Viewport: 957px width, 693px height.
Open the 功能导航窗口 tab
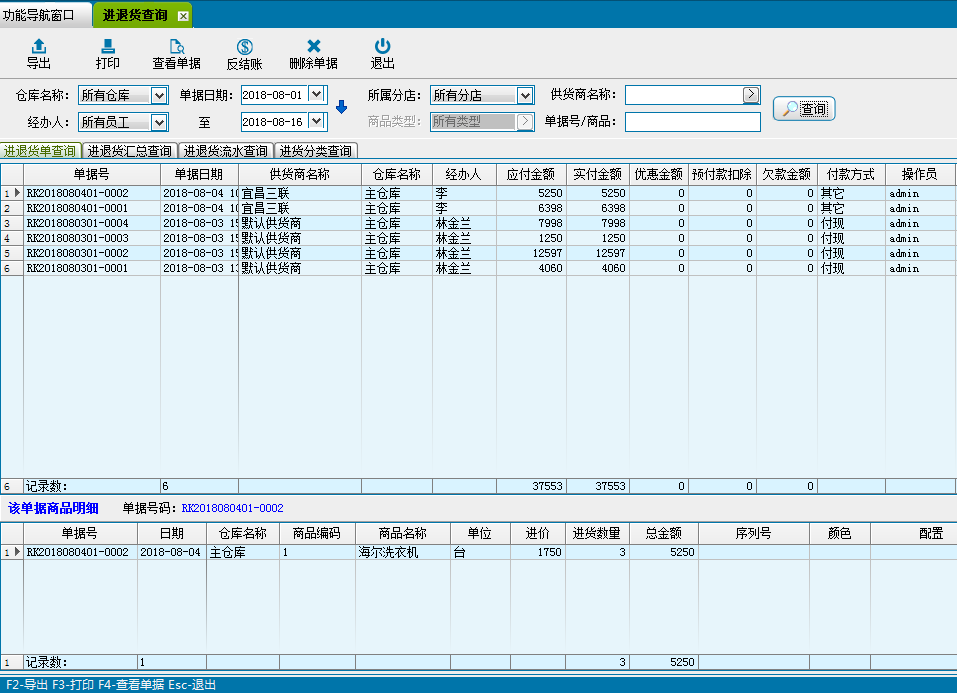(45, 15)
